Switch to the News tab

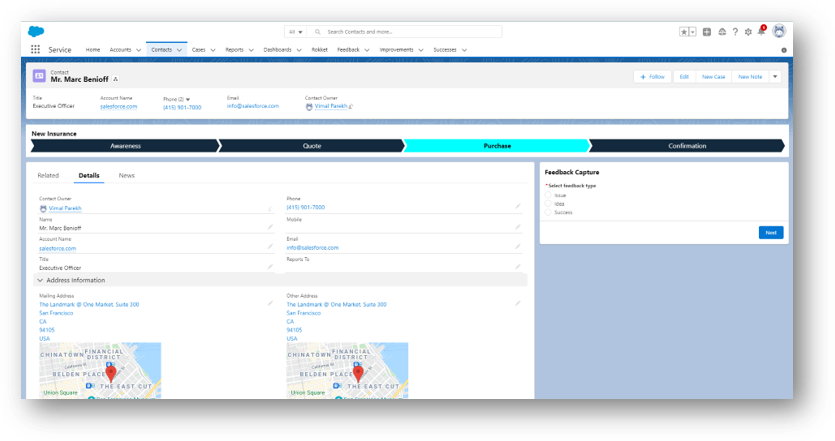[x=127, y=175]
